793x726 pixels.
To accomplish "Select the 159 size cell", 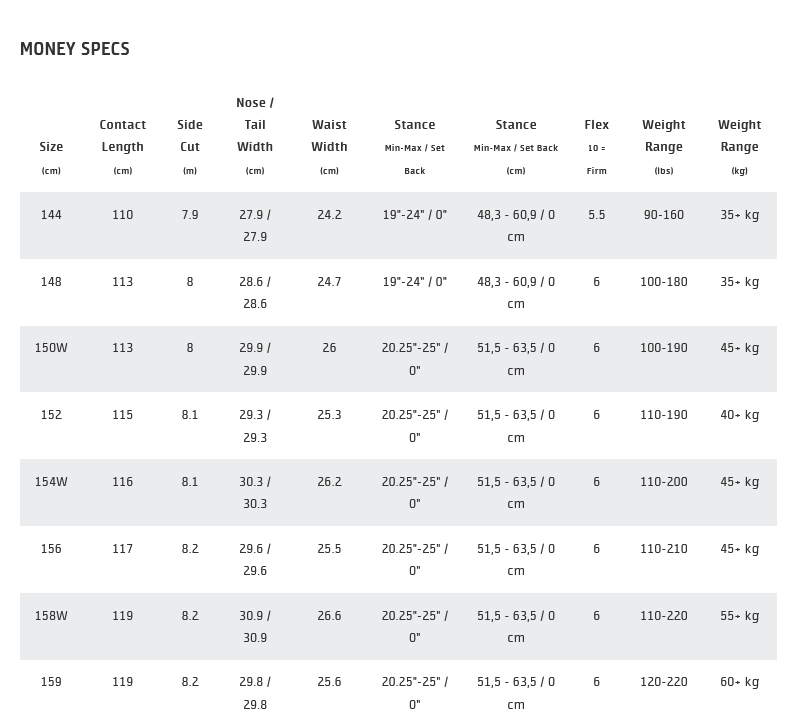I will tap(51, 682).
